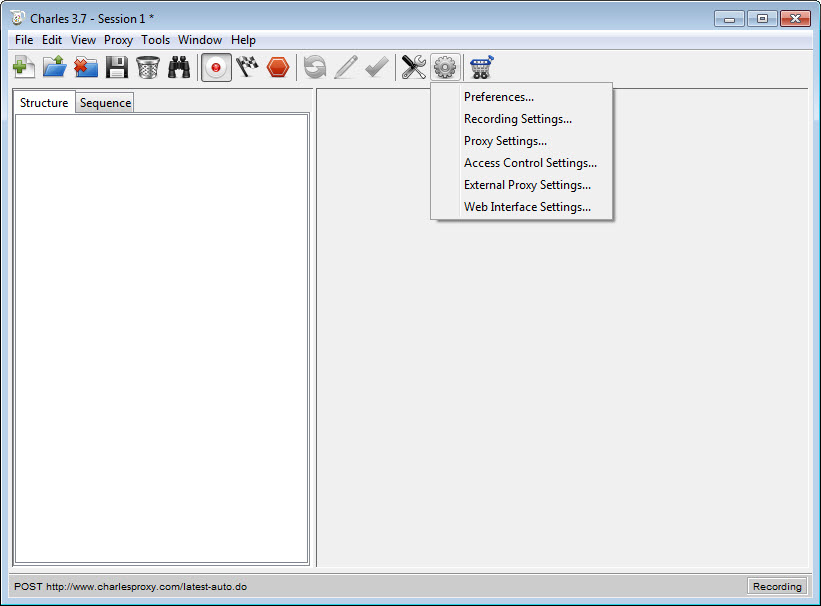Open the File menu
Image resolution: width=821 pixels, height=606 pixels.
click(x=24, y=40)
